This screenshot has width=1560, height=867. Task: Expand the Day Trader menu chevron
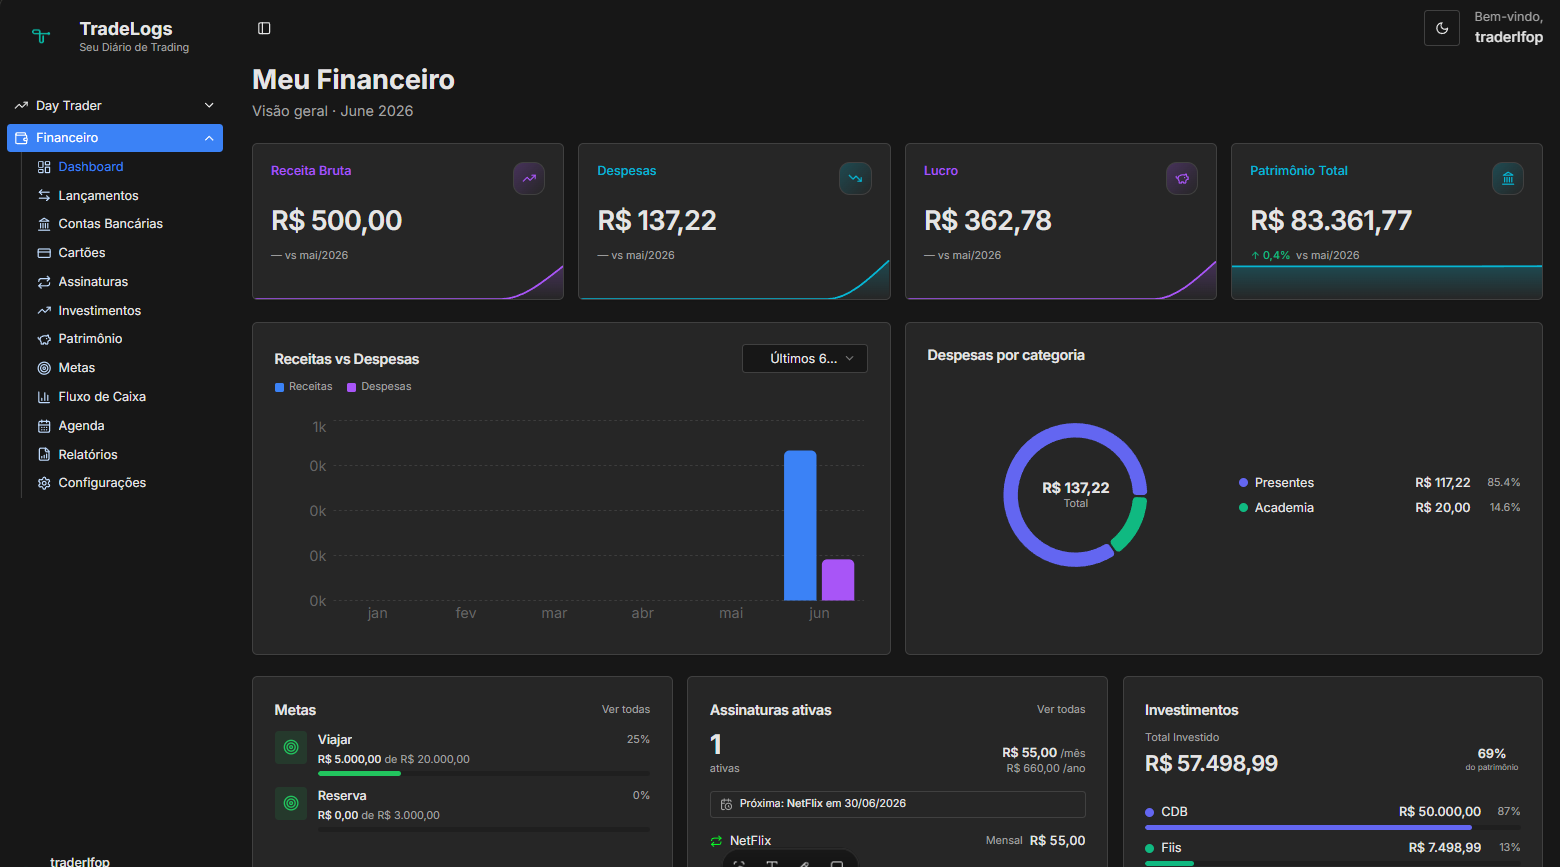(209, 105)
